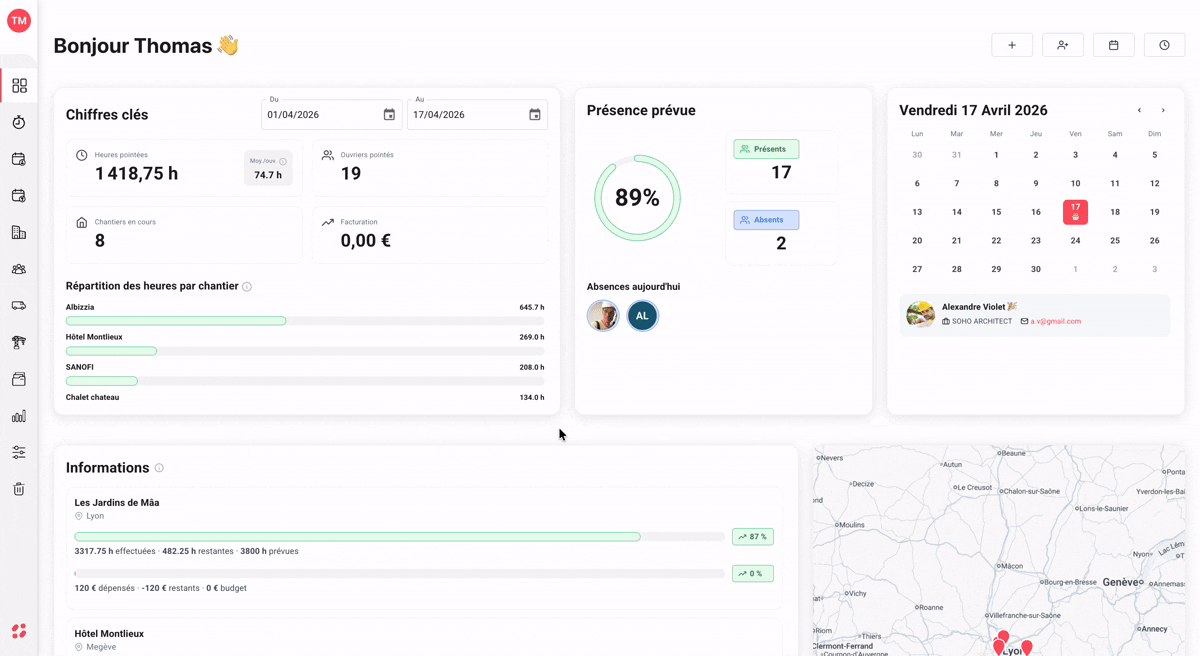The height and width of the screenshot is (656, 1200).
Task: Click the 87 % progress badge
Action: [x=753, y=537]
